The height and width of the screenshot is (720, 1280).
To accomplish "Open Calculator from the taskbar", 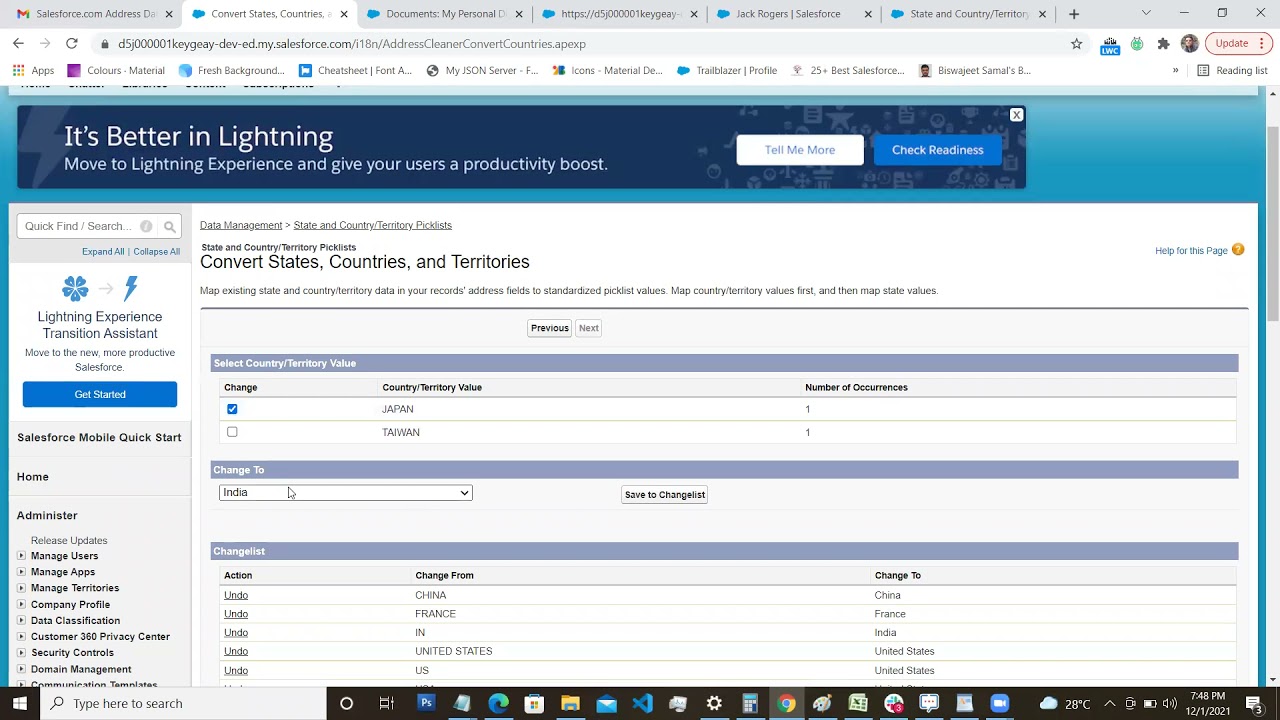I will tap(750, 703).
